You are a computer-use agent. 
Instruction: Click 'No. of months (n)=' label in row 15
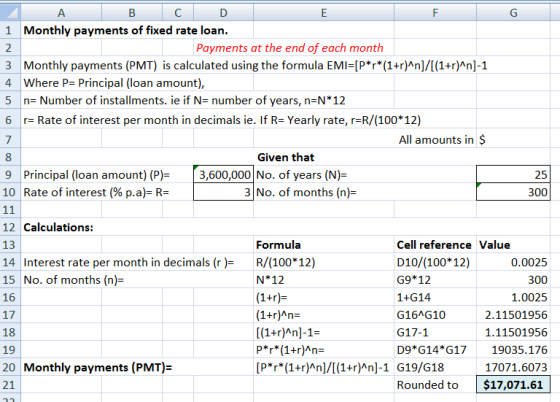click(x=74, y=280)
